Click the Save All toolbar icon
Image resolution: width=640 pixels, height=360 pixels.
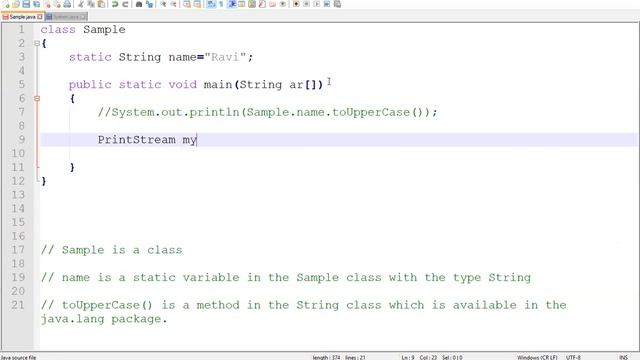36,4
